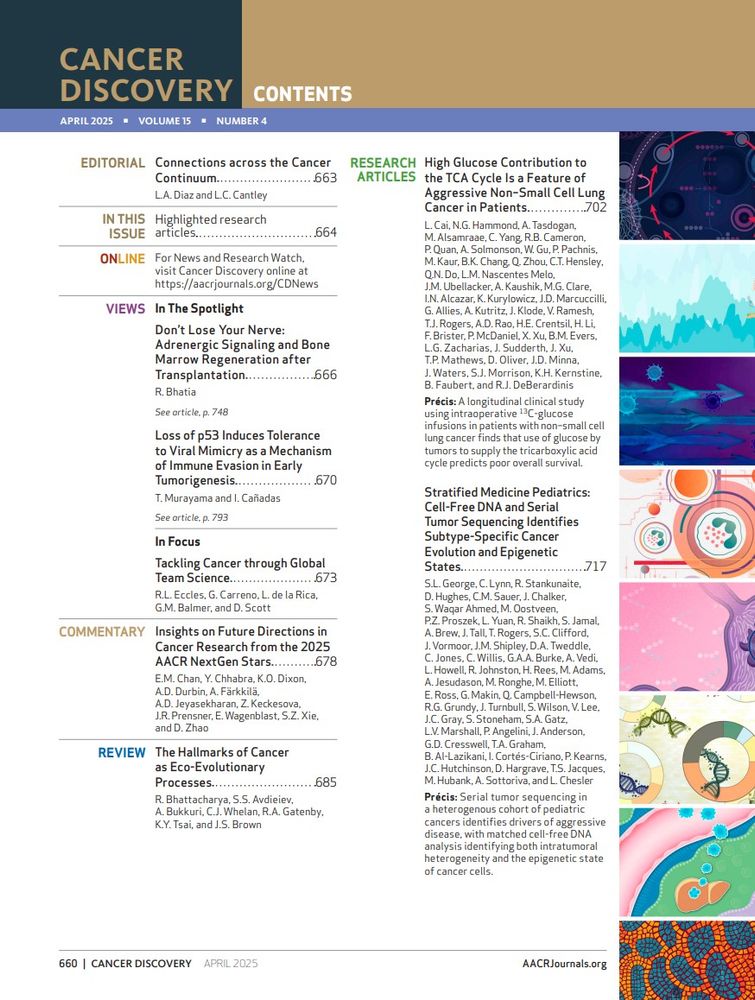
Task: Click page number 702
Action: pos(596,207)
